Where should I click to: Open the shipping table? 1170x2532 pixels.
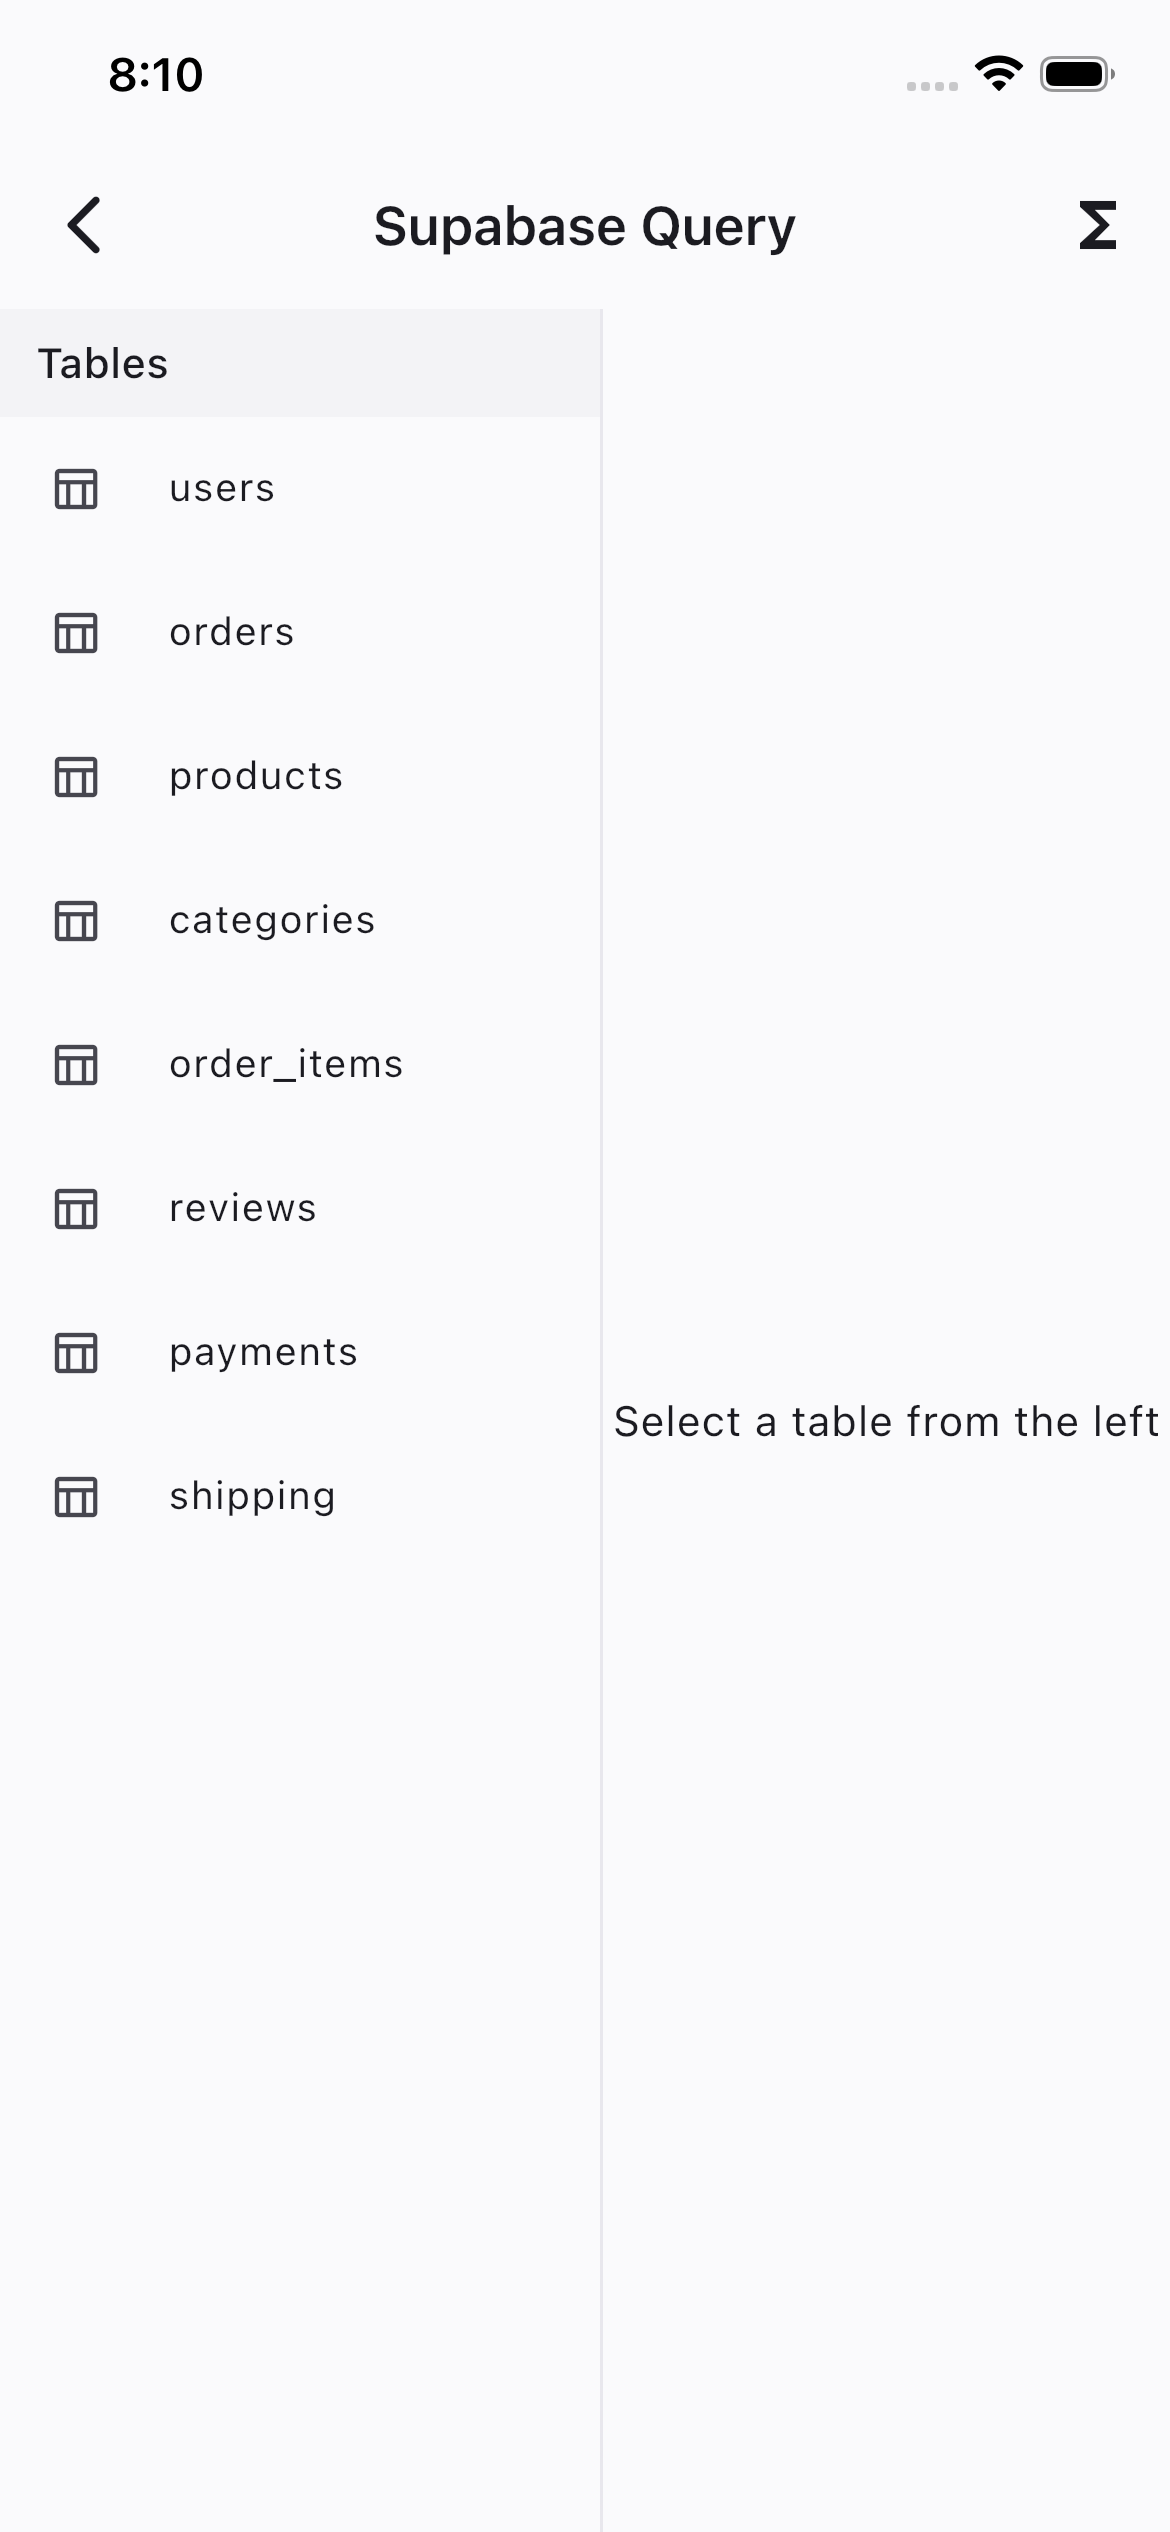252,1497
